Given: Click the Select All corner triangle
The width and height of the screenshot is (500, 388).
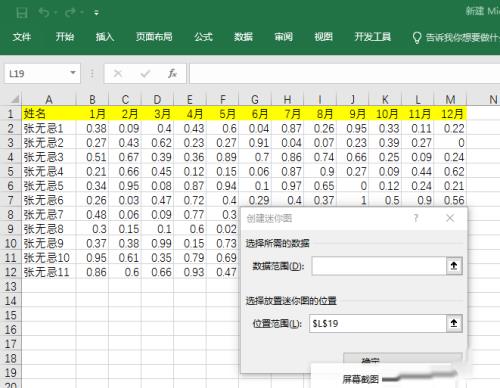Looking at the screenshot, I should 14,99.
